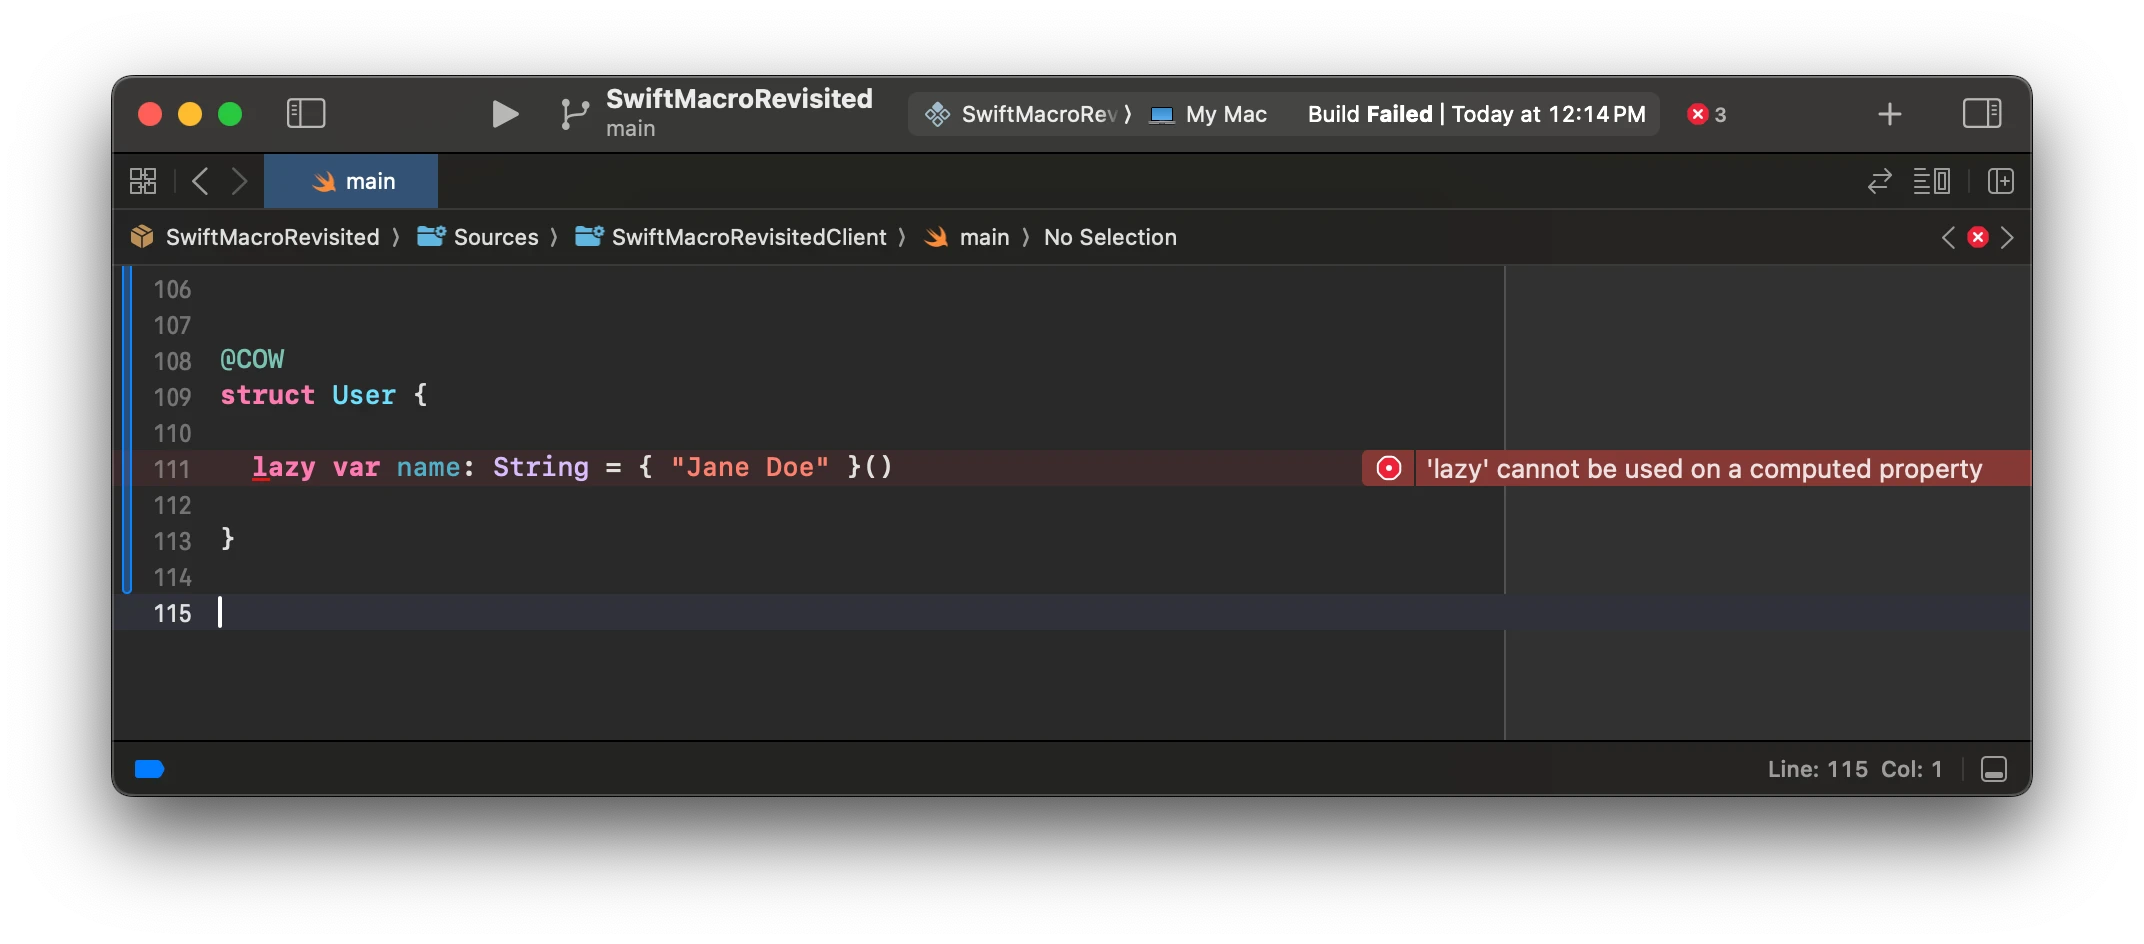
Task: Go forward in editor history
Action: pyautogui.click(x=239, y=181)
